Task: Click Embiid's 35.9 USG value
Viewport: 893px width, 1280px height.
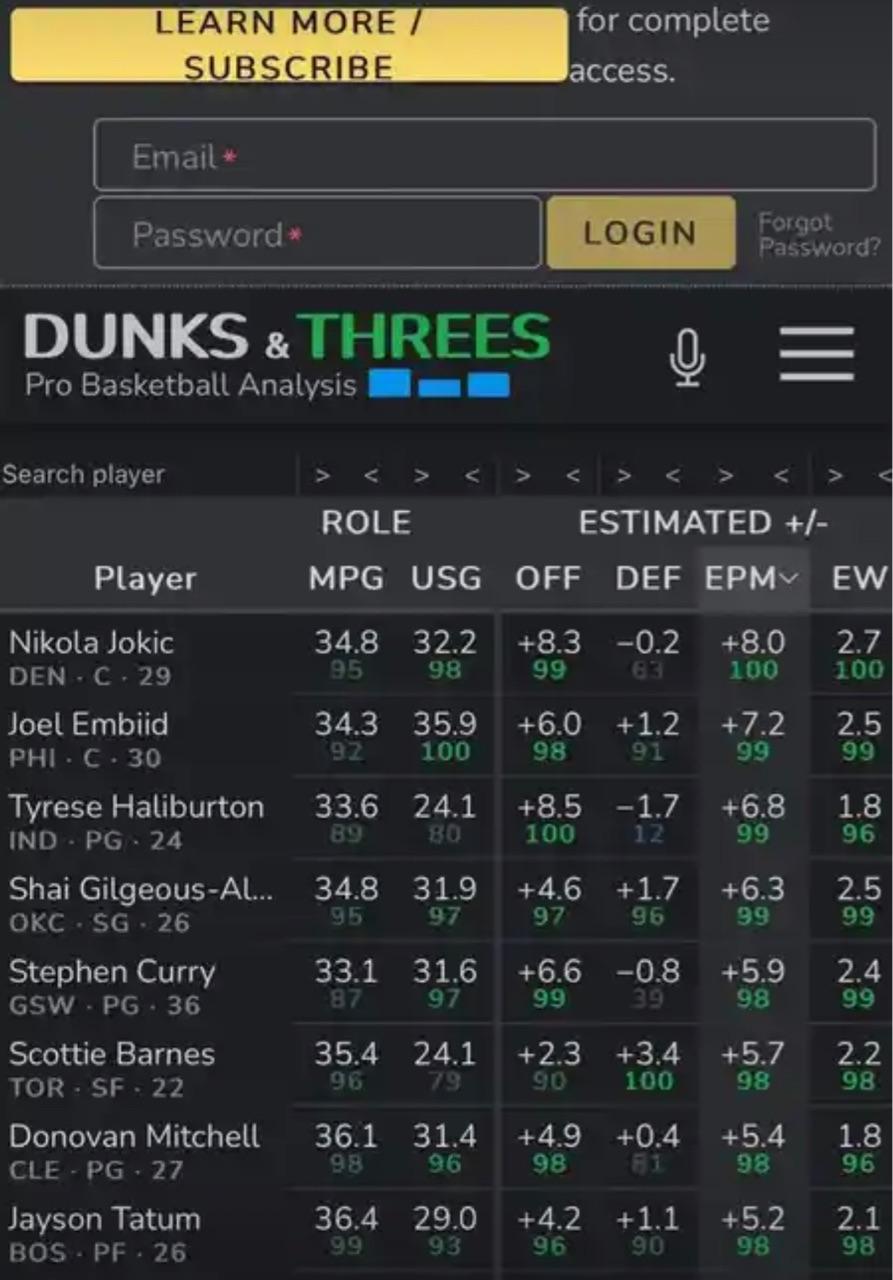Action: pos(445,724)
